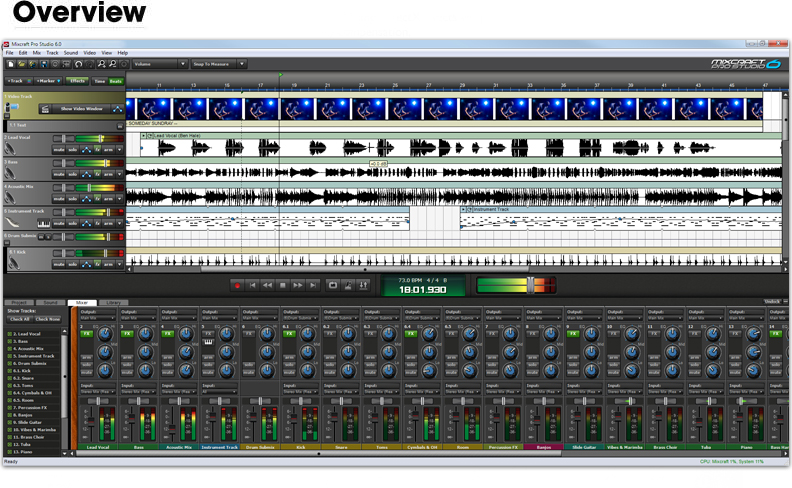Click the metronome icon
This screenshot has width=792, height=488.
point(348,285)
